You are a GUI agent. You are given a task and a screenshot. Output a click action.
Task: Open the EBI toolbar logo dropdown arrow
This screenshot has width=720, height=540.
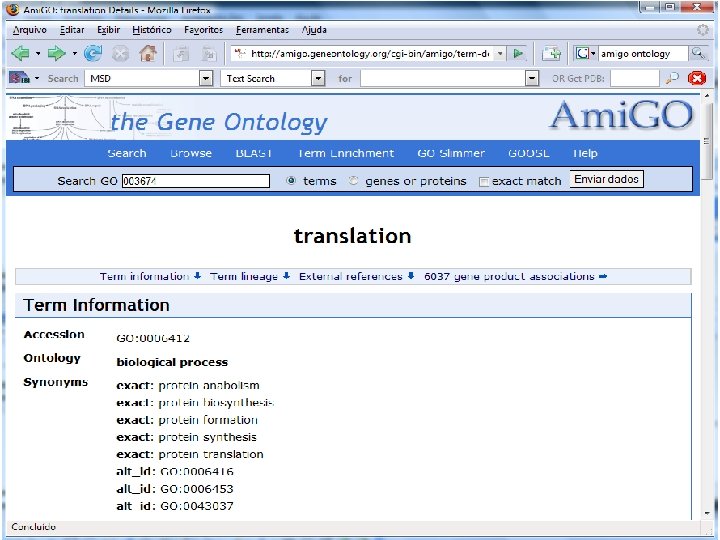pyautogui.click(x=37, y=78)
